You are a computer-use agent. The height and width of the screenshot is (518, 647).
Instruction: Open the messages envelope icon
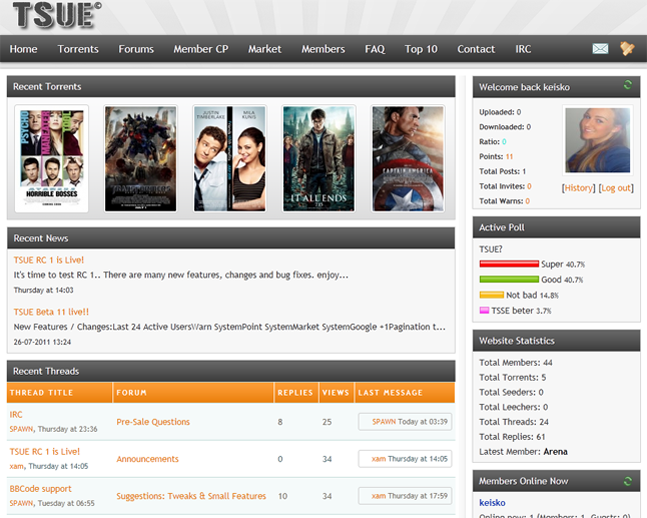[x=600, y=49]
